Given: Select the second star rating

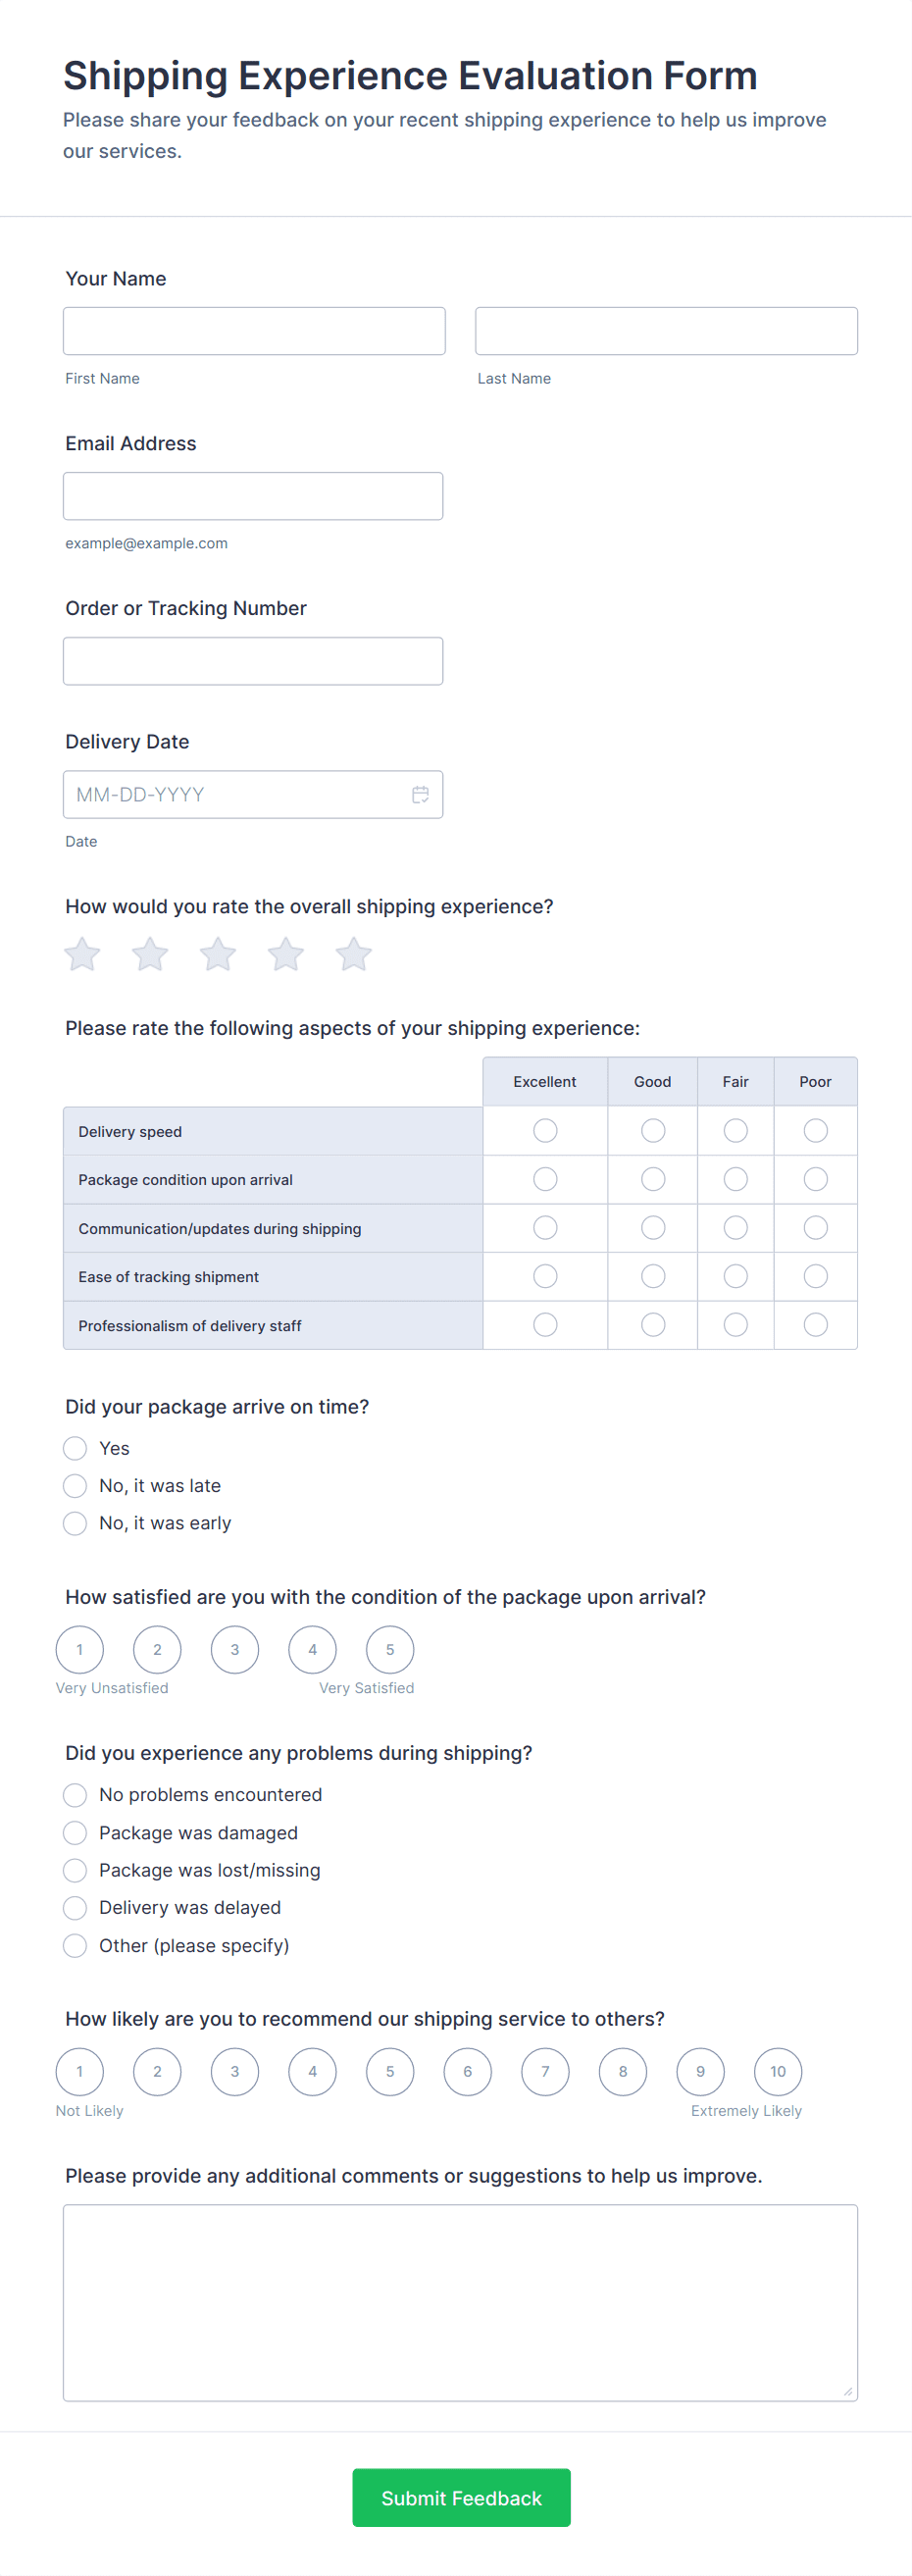Looking at the screenshot, I should [x=150, y=955].
